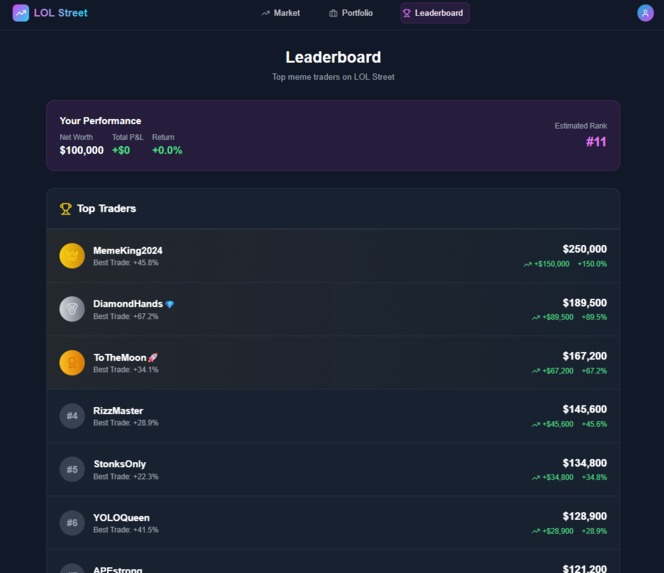Click trend arrow next to +$34,800
Image resolution: width=664 pixels, height=573 pixels.
pyautogui.click(x=536, y=478)
